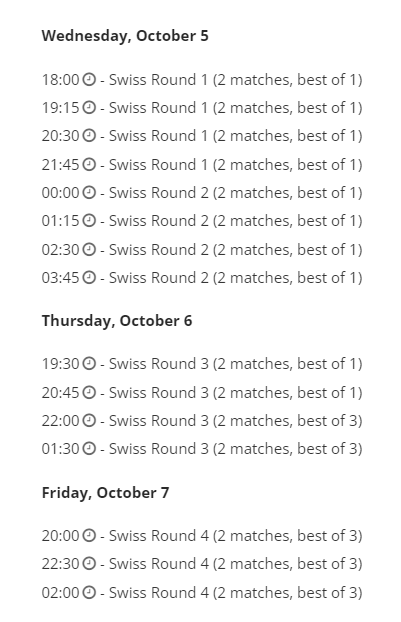Click the 01:30 Swiss Round 3 entry
Image resolution: width=401 pixels, height=622 pixels.
(x=202, y=449)
